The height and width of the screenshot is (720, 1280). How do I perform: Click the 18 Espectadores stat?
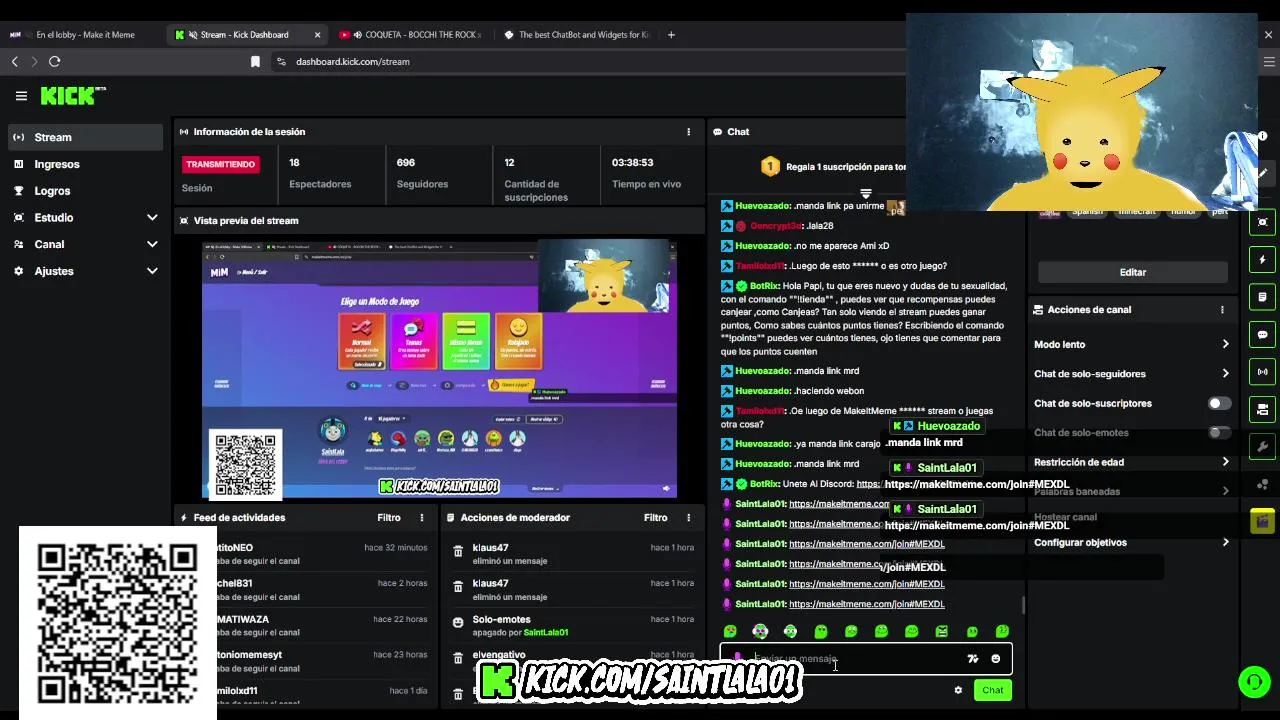point(320,173)
